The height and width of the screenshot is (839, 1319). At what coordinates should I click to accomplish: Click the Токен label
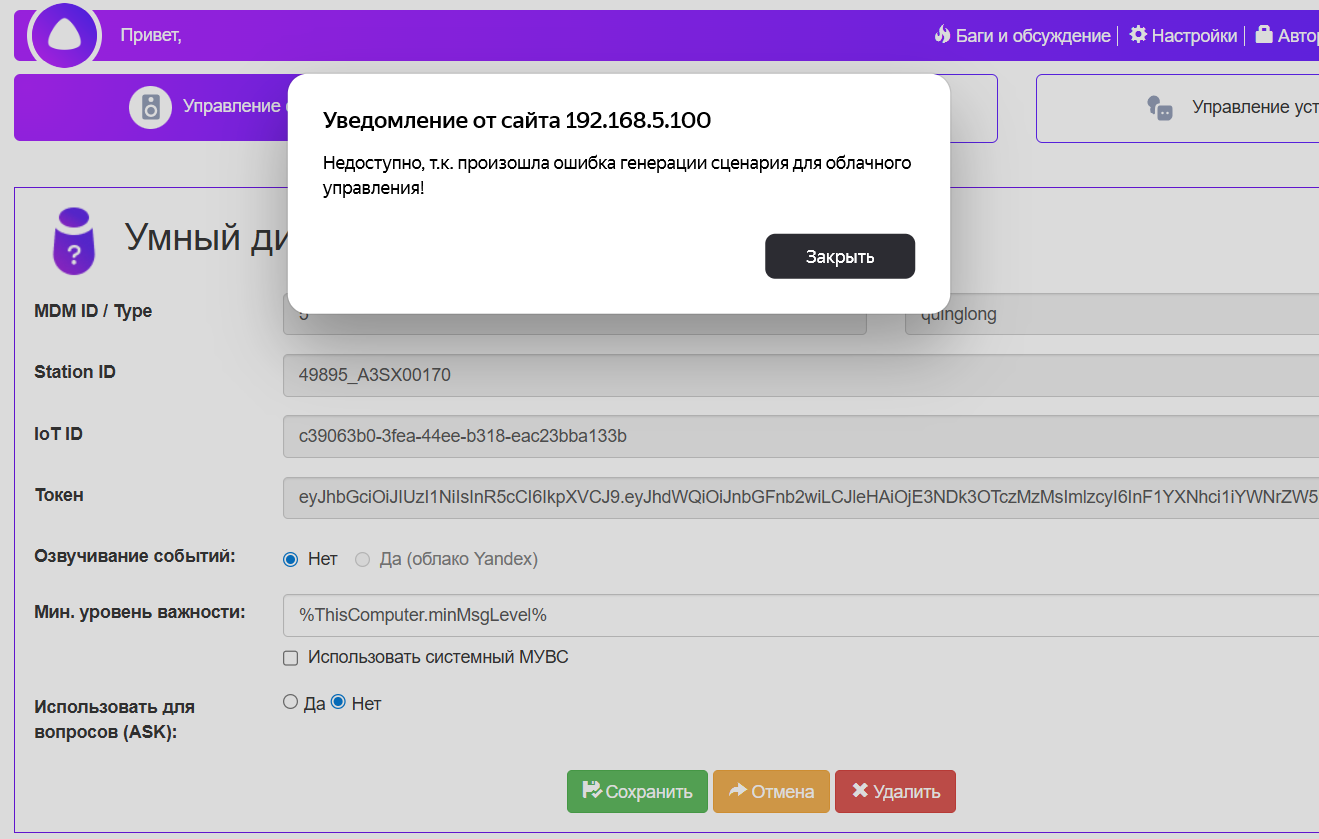pyautogui.click(x=59, y=495)
